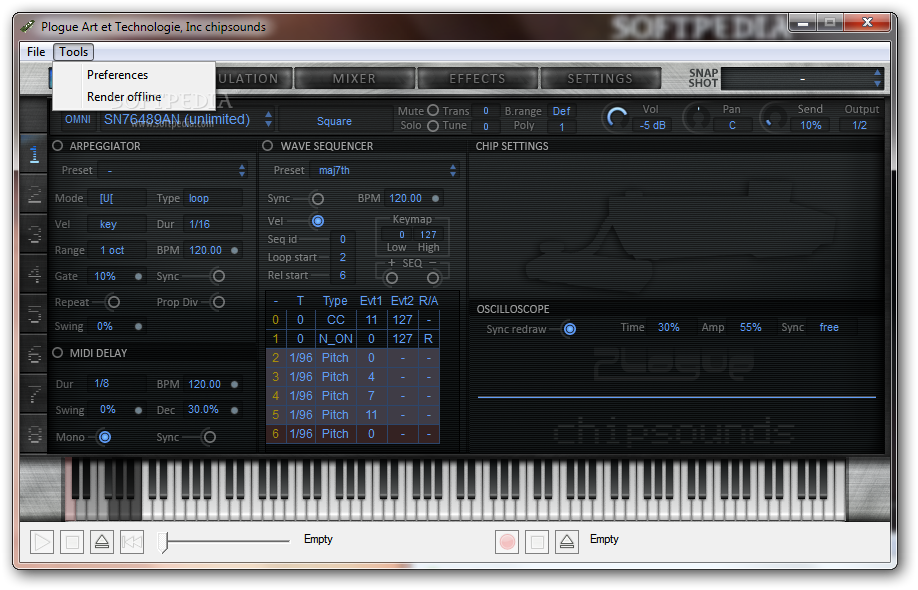
Task: Click arpeggiator BPM sync dot
Action: (x=234, y=251)
